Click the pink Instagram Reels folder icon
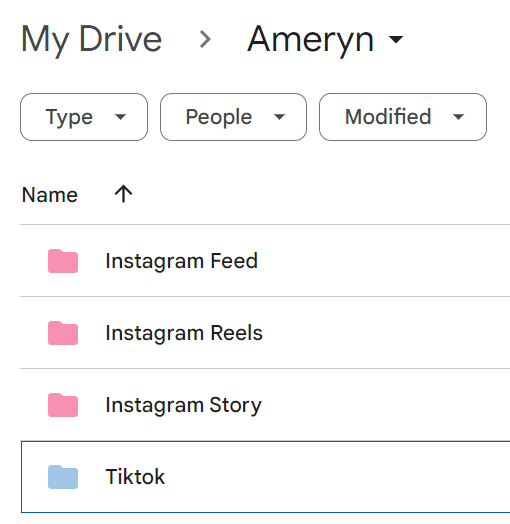Image resolution: width=510 pixels, height=524 pixels. point(63,333)
